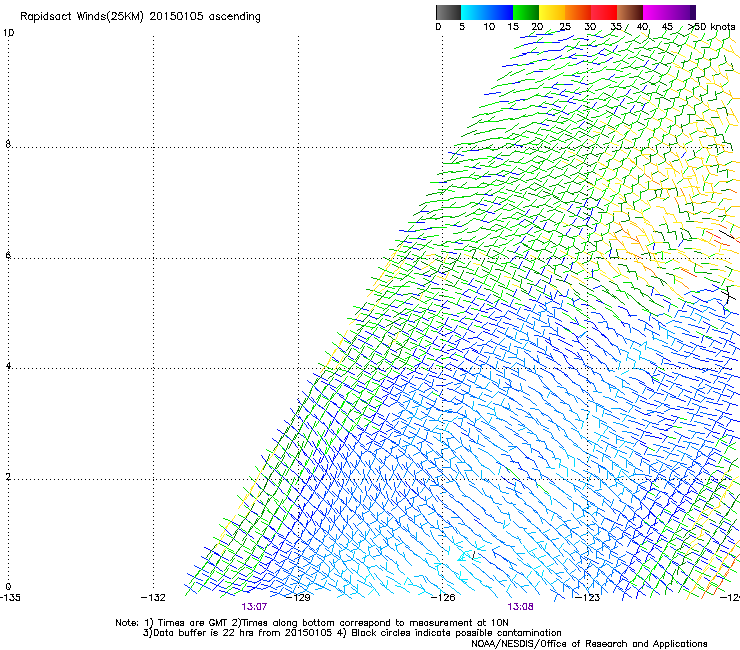The width and height of the screenshot is (740, 650).
Task: Click the latitude label 10 on the axis
Action: point(8,33)
